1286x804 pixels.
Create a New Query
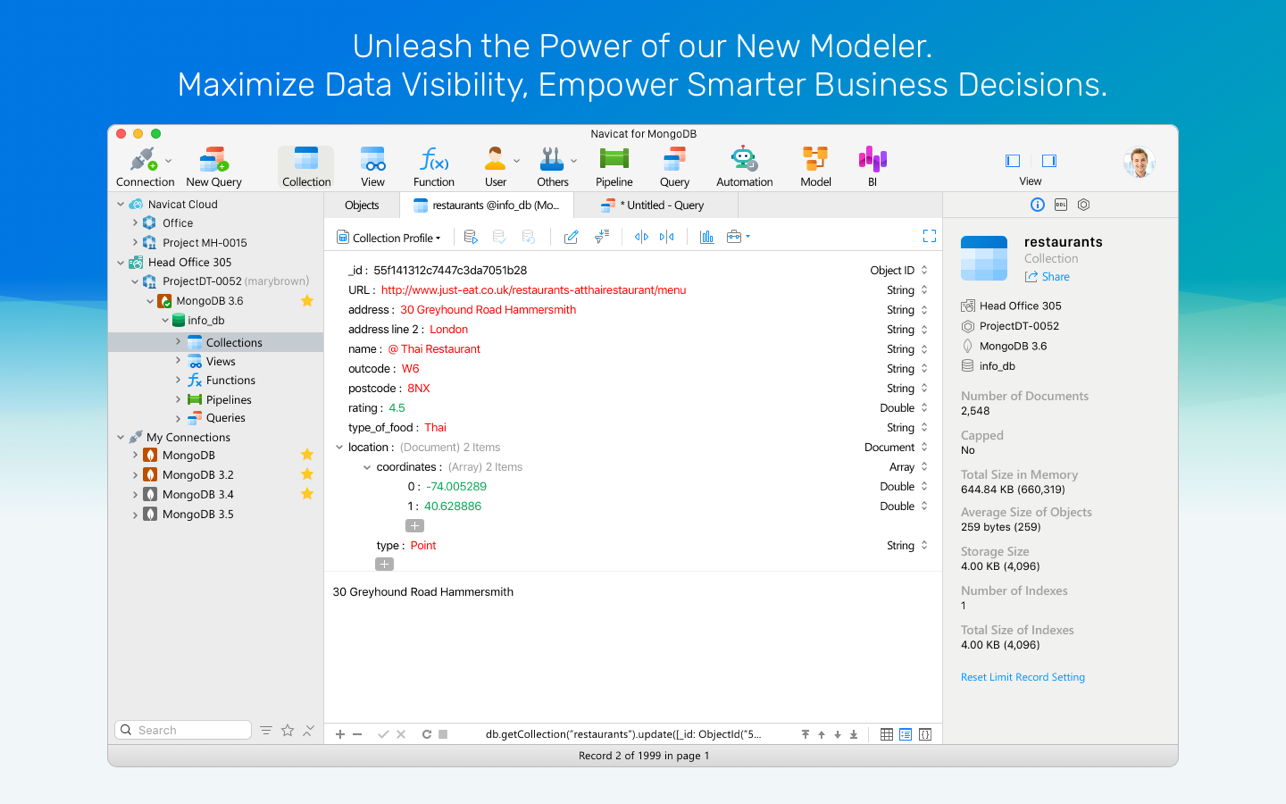click(213, 167)
